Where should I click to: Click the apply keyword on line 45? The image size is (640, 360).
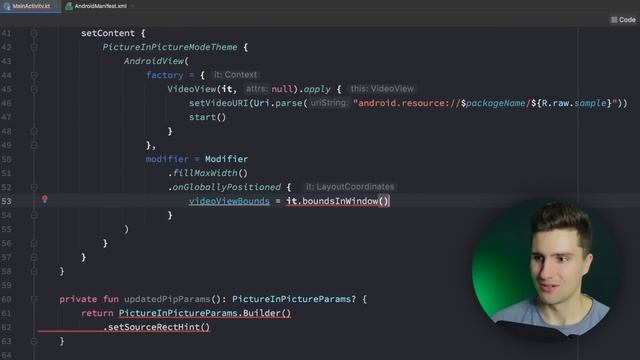pyautogui.click(x=317, y=89)
